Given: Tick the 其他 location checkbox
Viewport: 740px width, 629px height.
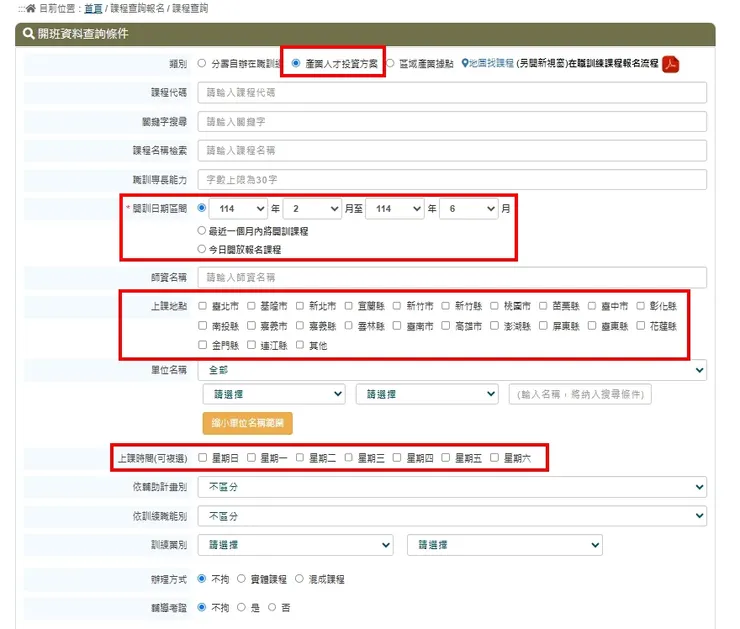Looking at the screenshot, I should (300, 345).
